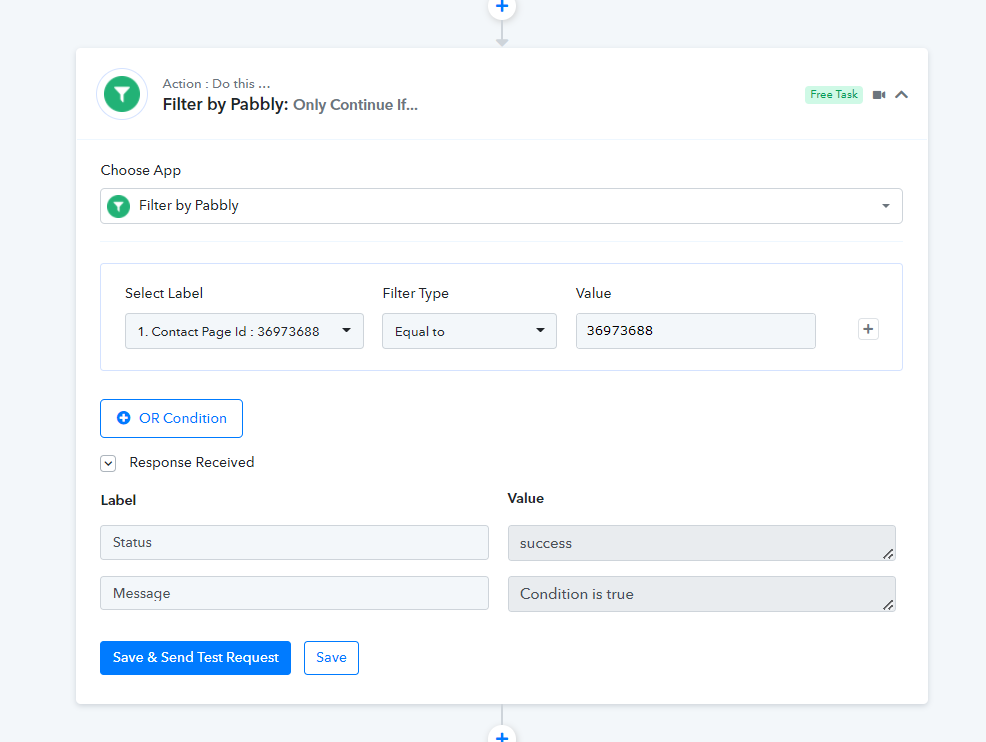This screenshot has height=742, width=986.
Task: Collapse the Response Received section
Action: coord(108,463)
